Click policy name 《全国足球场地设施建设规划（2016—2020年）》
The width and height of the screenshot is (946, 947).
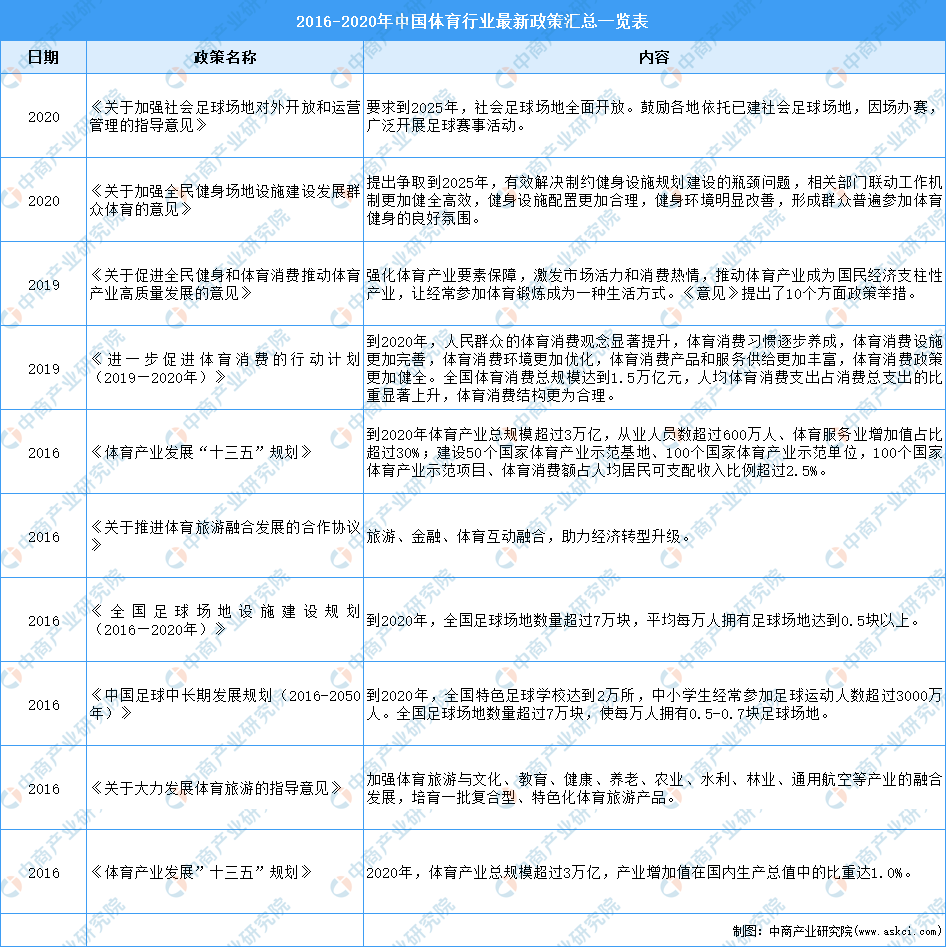click(x=225, y=620)
